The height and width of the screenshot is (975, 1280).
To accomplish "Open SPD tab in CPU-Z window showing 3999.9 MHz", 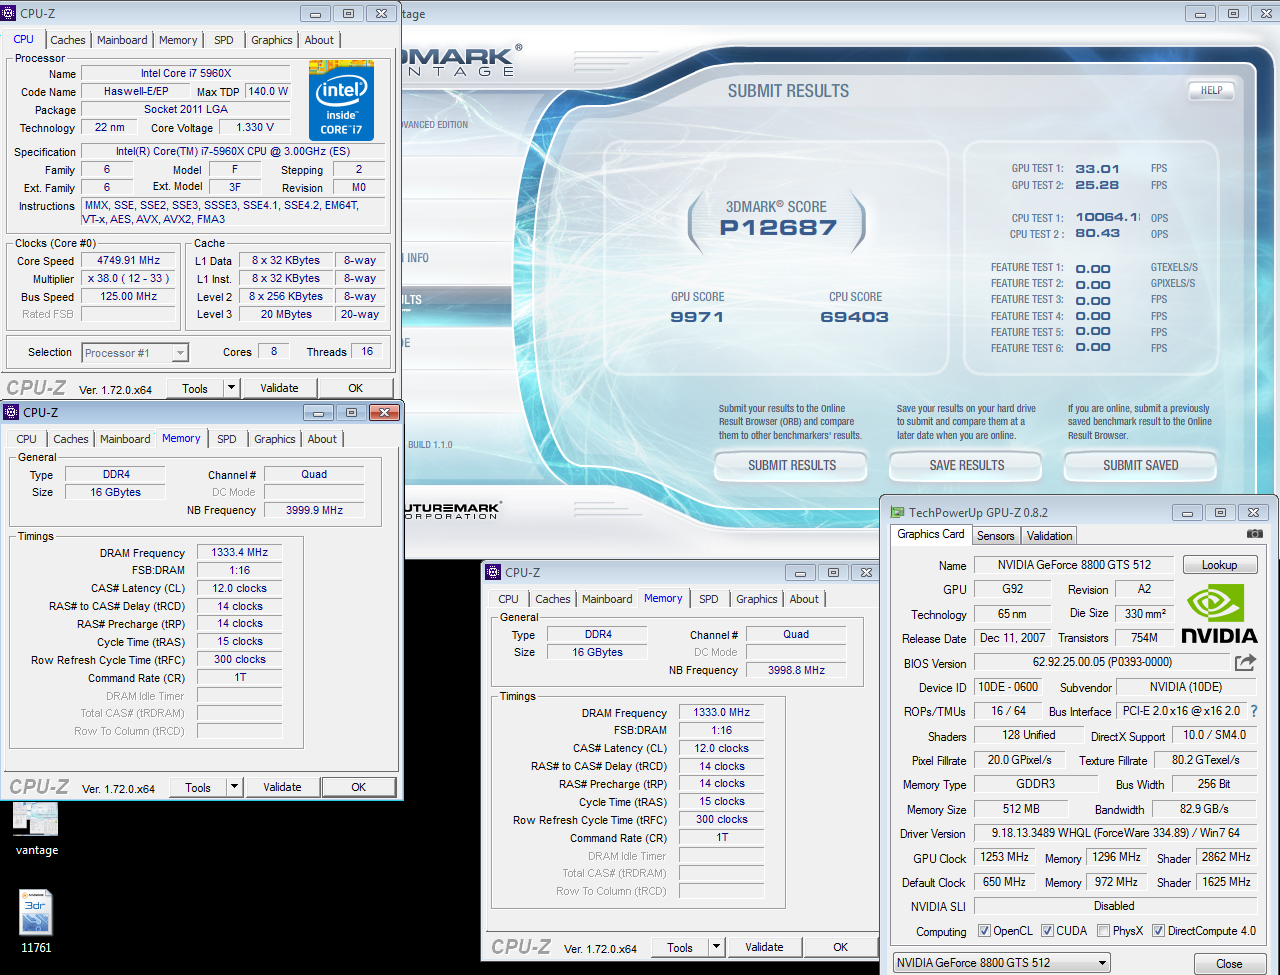I will pos(227,439).
